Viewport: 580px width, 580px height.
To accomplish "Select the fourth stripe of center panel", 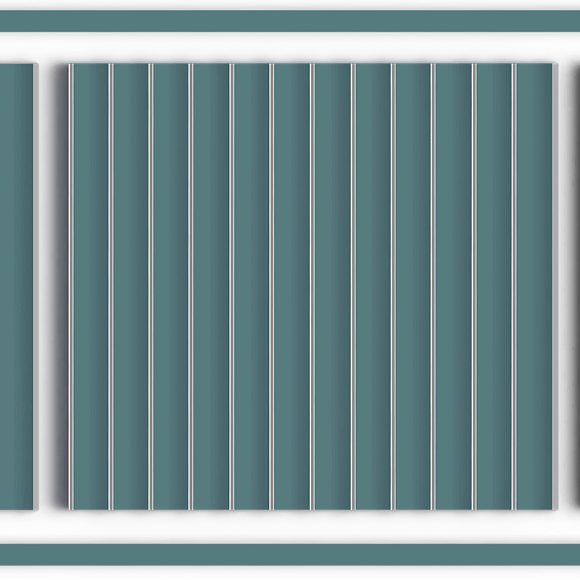I will [211, 287].
